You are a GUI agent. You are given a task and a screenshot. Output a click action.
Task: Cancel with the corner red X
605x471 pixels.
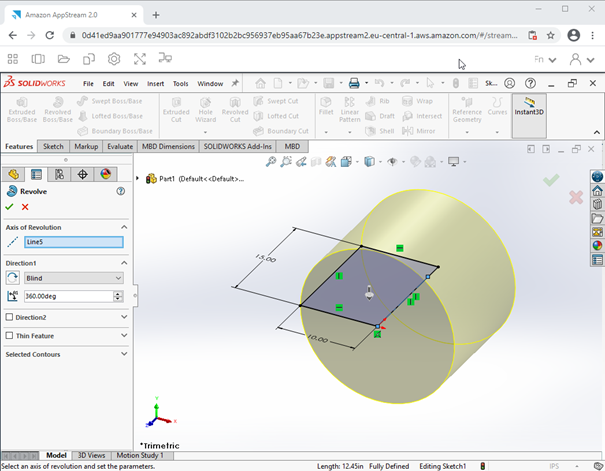pos(576,197)
